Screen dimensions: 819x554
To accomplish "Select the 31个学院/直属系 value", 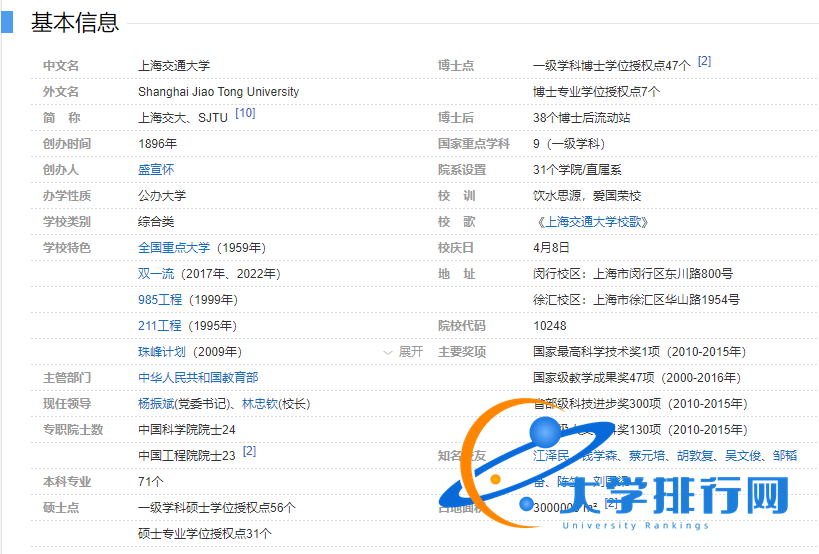I will pos(577,170).
